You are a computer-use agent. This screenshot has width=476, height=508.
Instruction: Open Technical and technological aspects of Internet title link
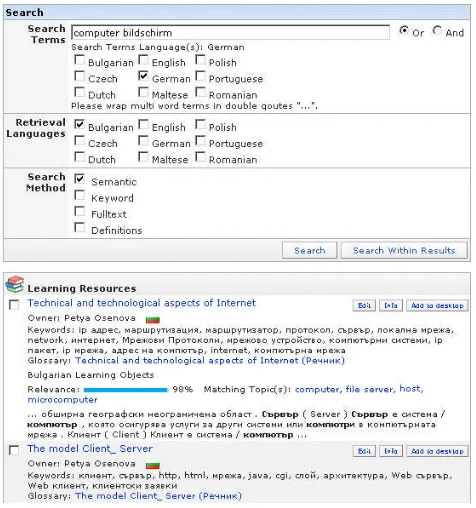pos(142,303)
